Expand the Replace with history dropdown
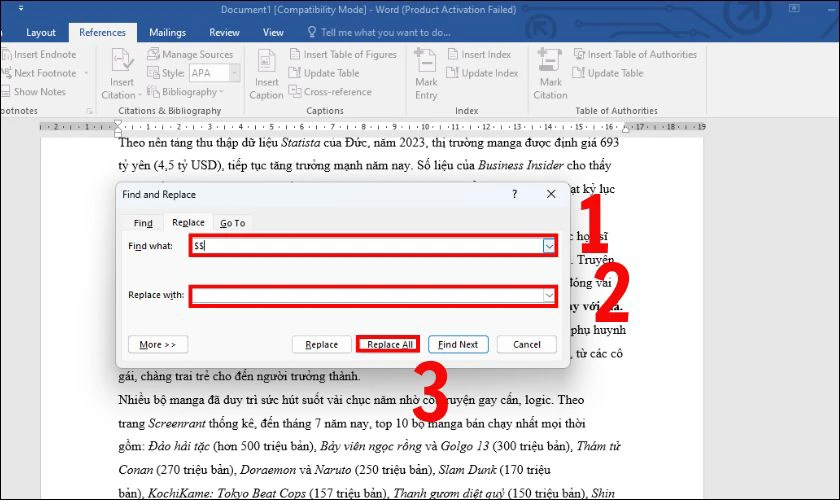Viewport: 840px width, 500px height. [549, 295]
